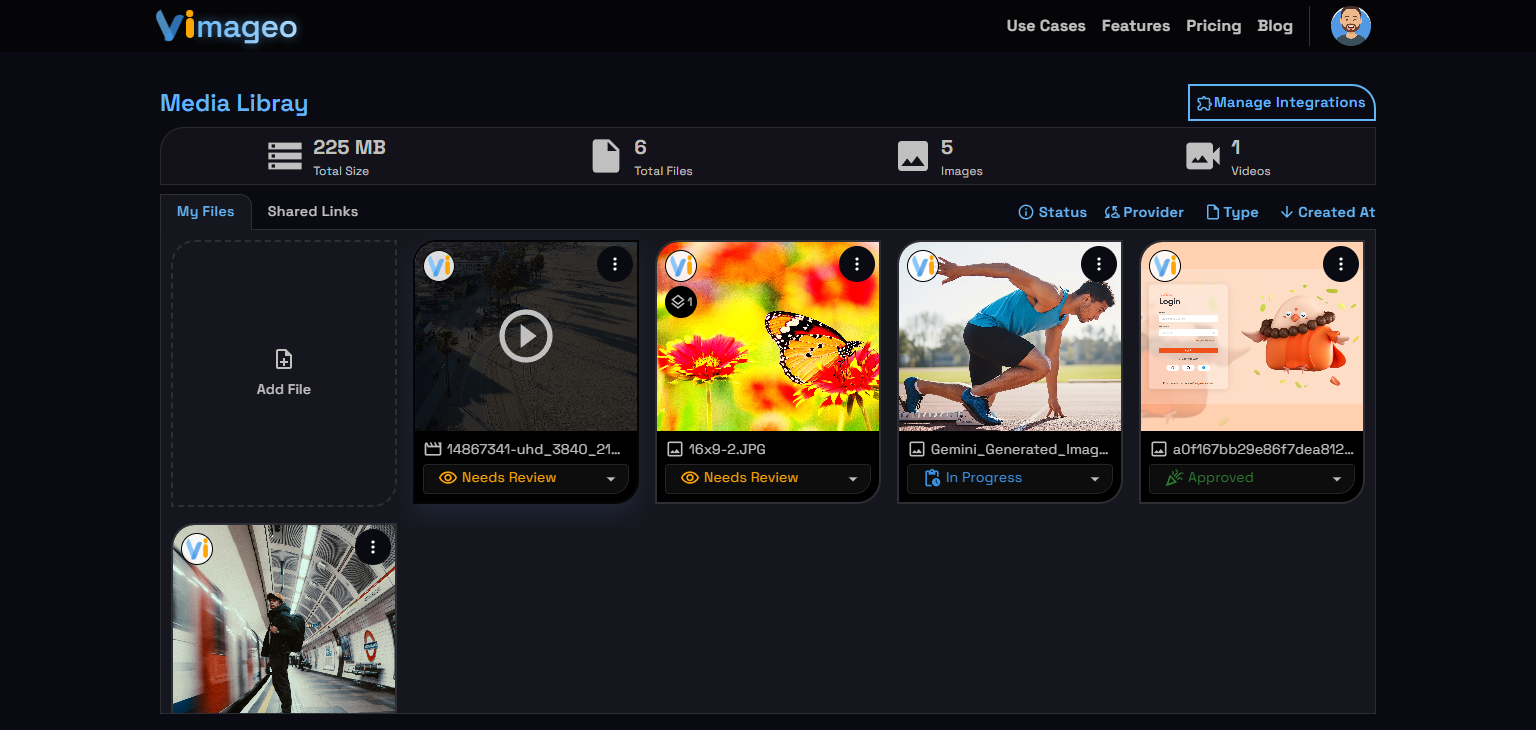1536x730 pixels.
Task: Open the Features menu item
Action: 1136,26
